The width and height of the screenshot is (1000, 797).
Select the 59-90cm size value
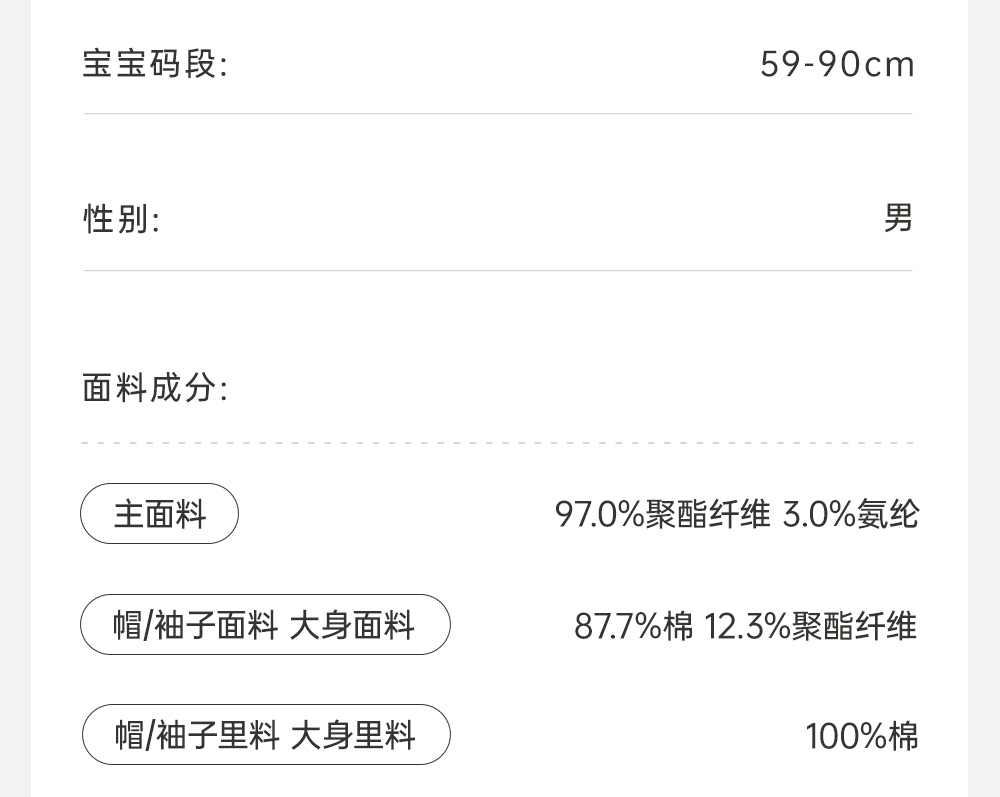(837, 65)
